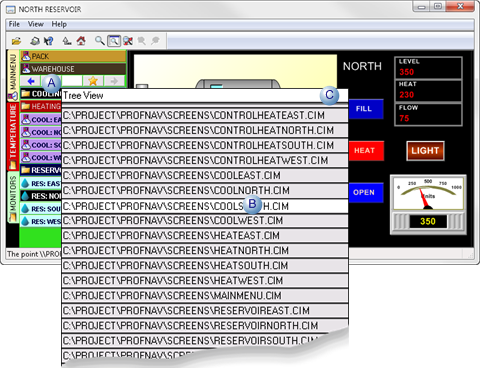Select the WAREHOUSE navigation item
This screenshot has height=368, width=480.
[73, 69]
